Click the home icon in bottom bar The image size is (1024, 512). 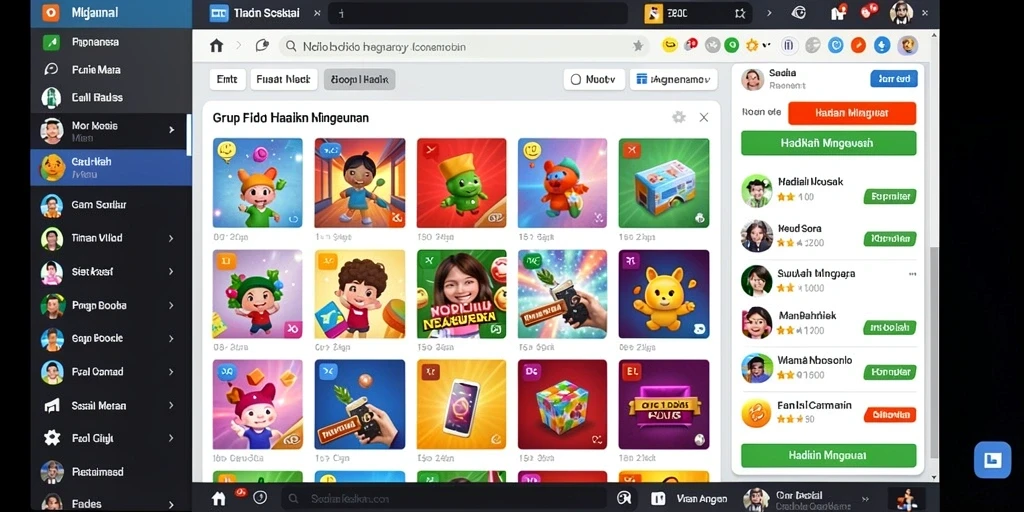[219, 498]
